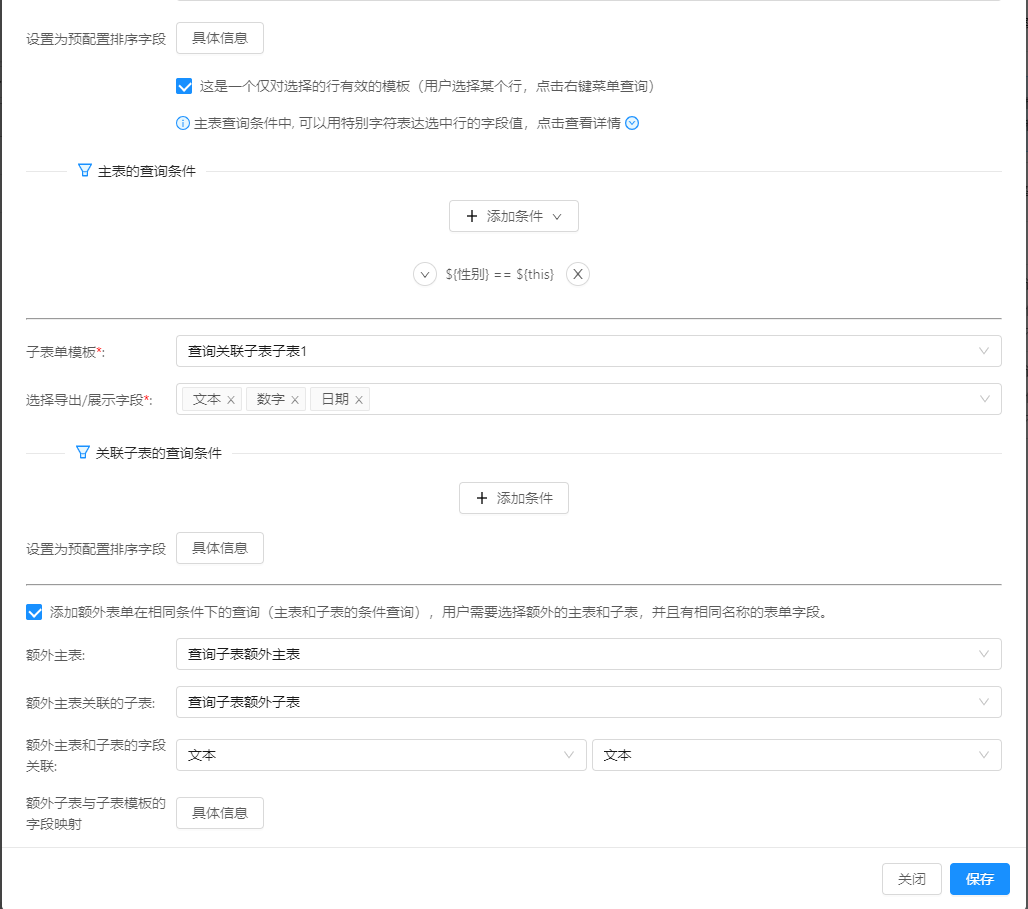Image resolution: width=1028 pixels, height=909 pixels.
Task: Click the filter icon beside 主表的查询条件
Action: pos(85,171)
